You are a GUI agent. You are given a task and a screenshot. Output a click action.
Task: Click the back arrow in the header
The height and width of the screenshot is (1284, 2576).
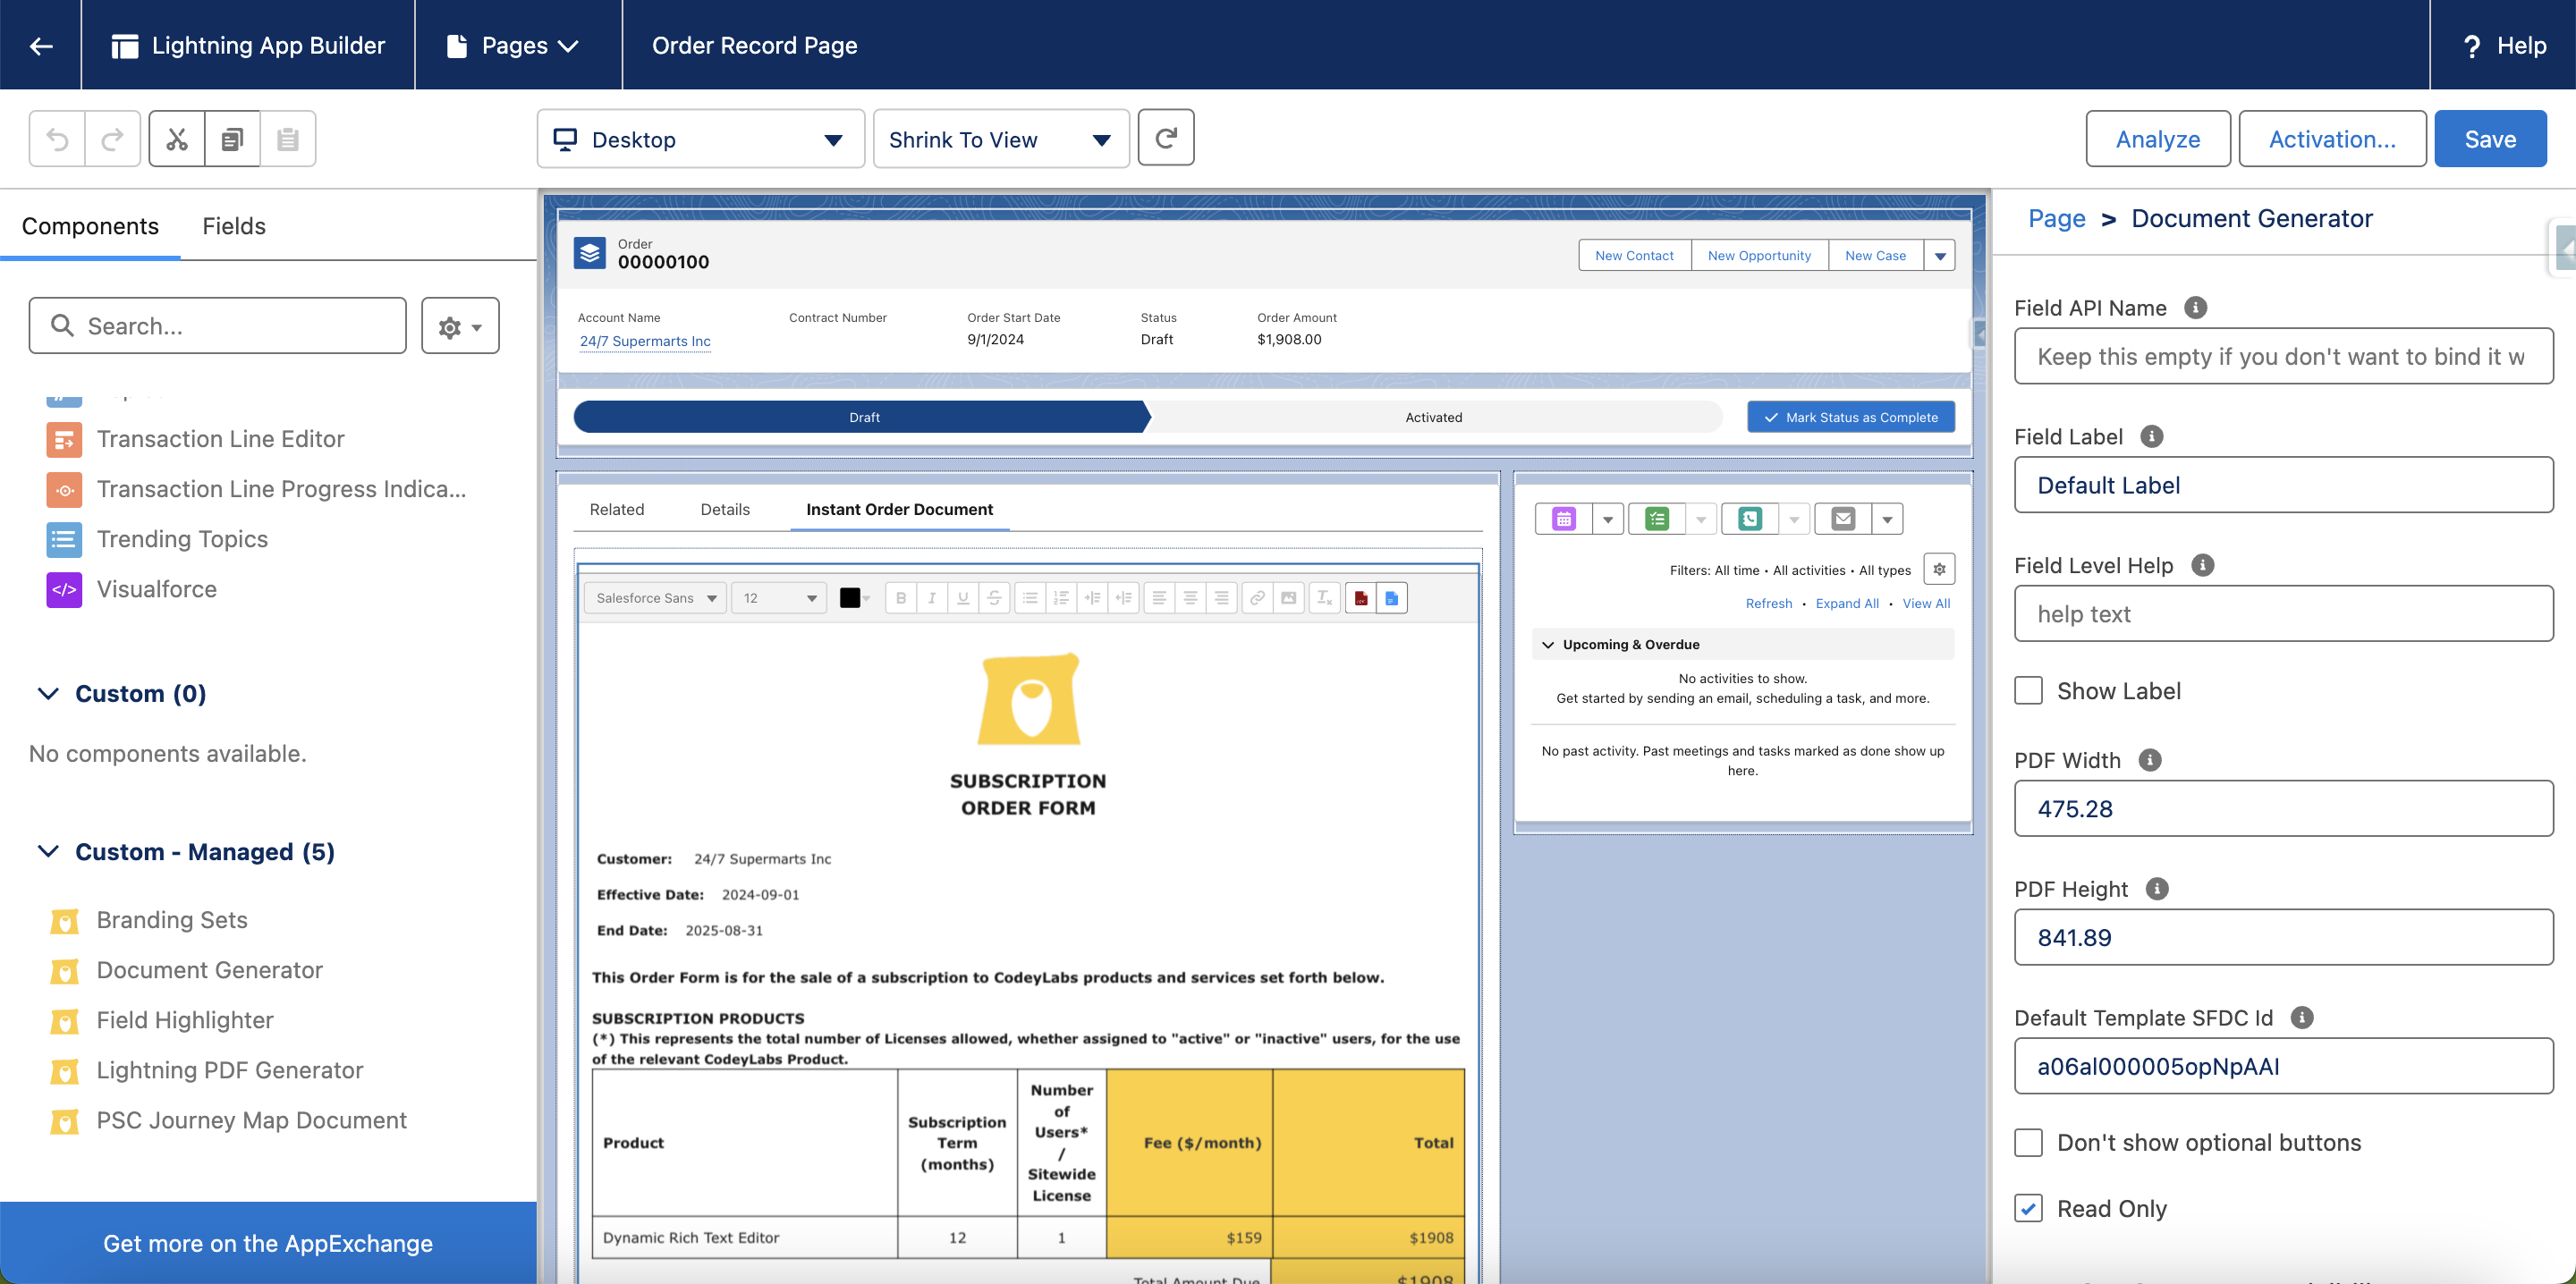41,45
